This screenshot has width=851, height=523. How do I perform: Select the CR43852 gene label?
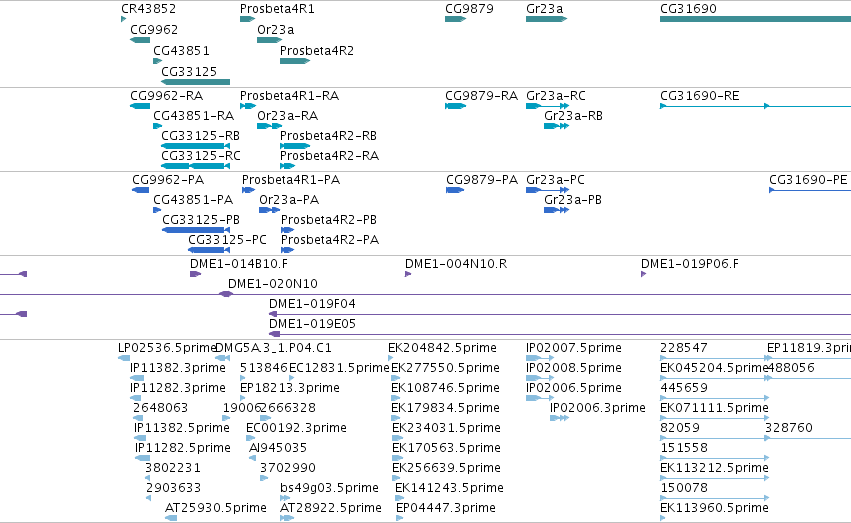tap(148, 9)
